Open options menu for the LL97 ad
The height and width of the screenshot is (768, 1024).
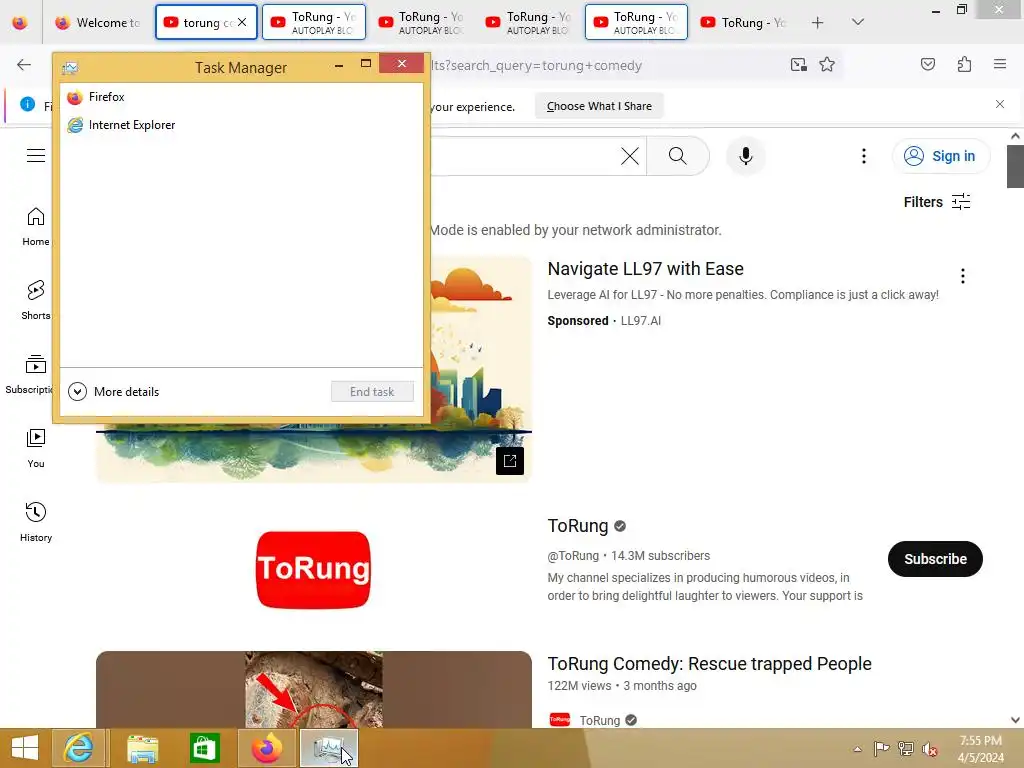click(963, 276)
